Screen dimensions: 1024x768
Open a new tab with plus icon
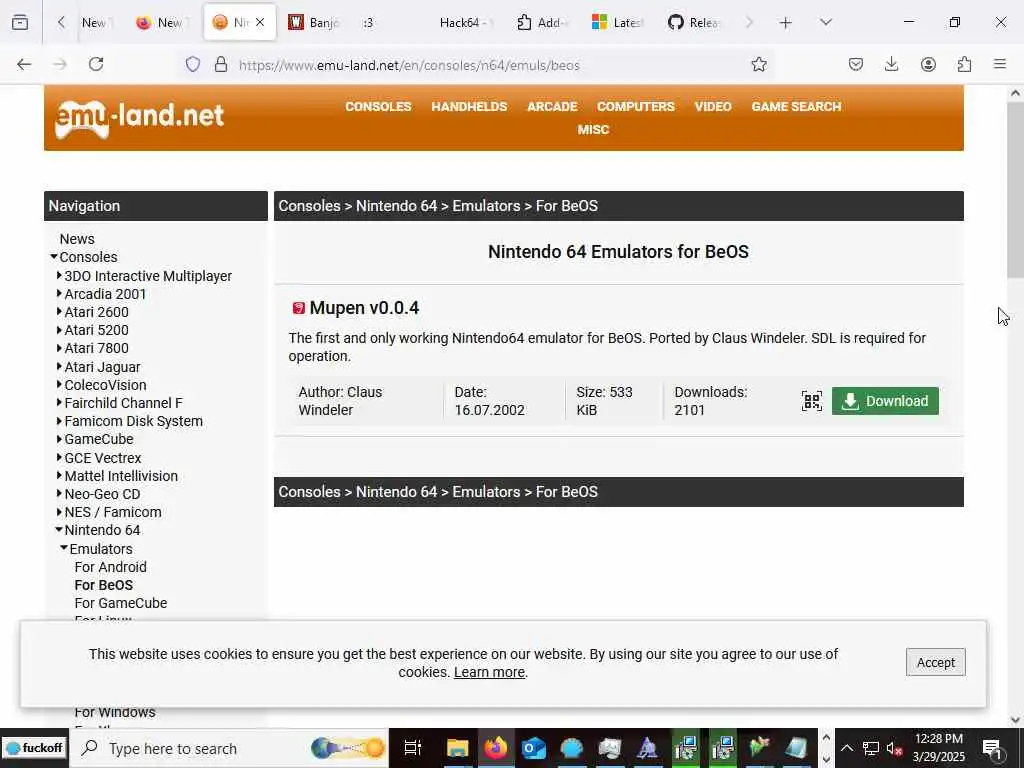786,23
